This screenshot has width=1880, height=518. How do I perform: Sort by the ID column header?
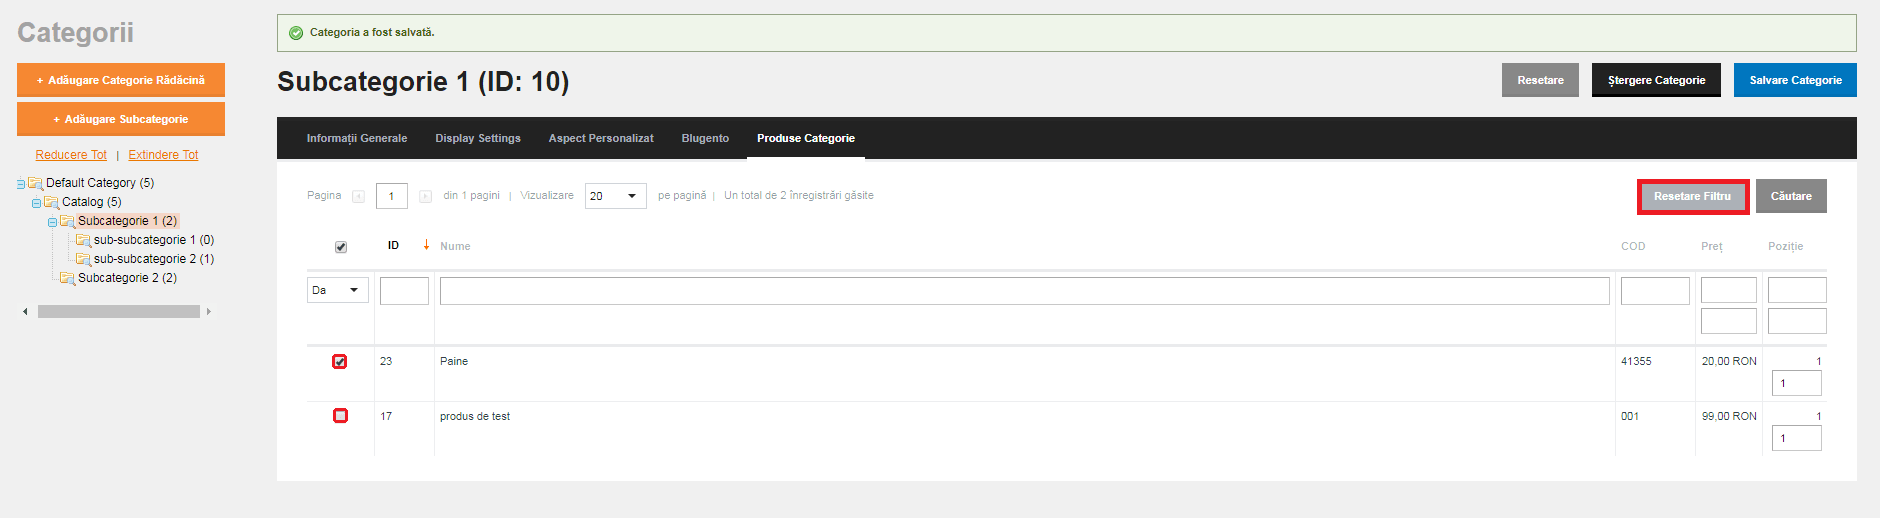(394, 246)
